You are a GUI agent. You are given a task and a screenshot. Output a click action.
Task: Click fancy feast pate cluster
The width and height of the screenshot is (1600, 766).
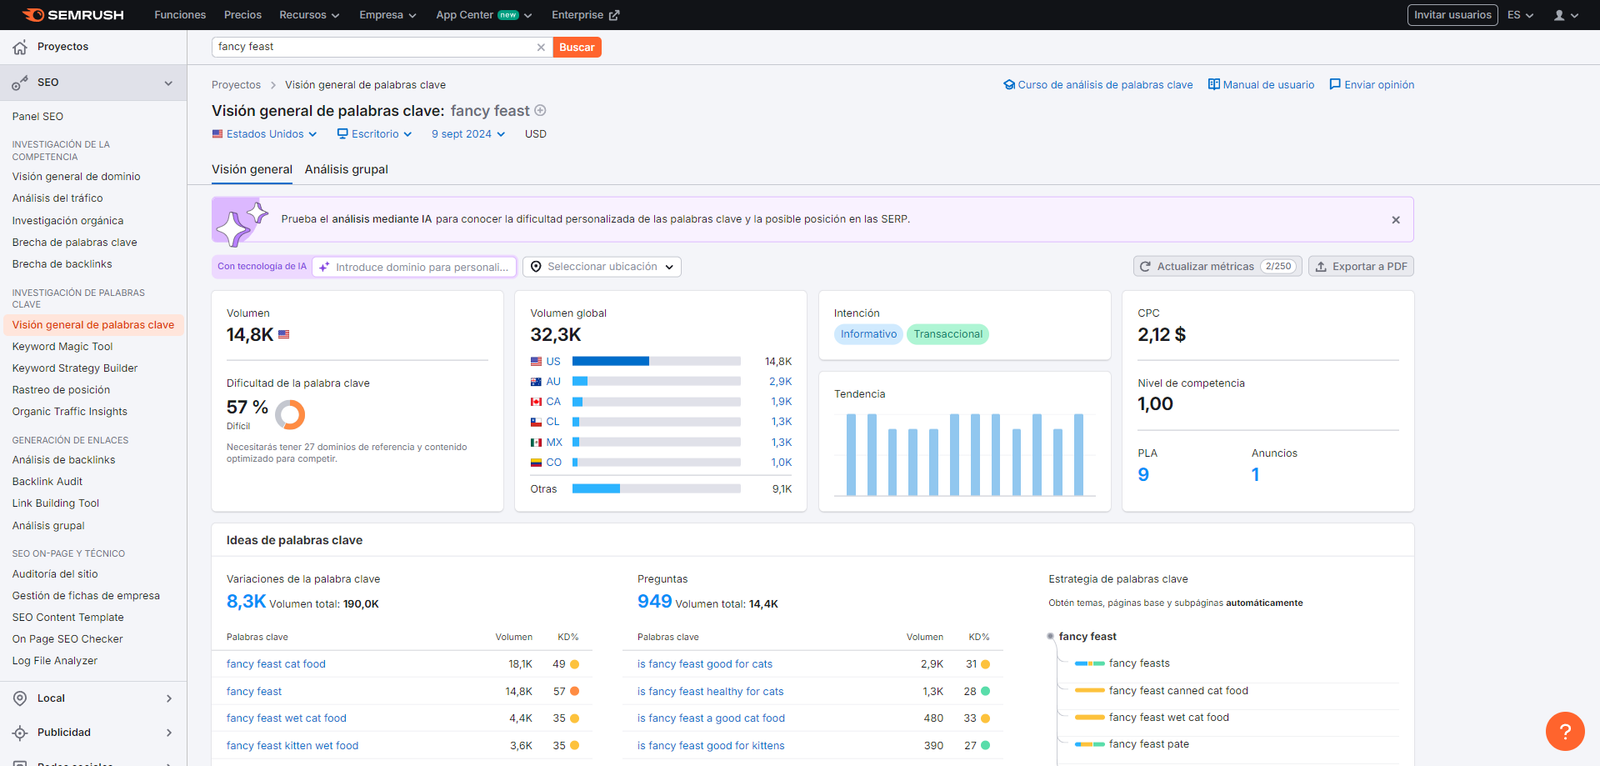pos(1149,745)
